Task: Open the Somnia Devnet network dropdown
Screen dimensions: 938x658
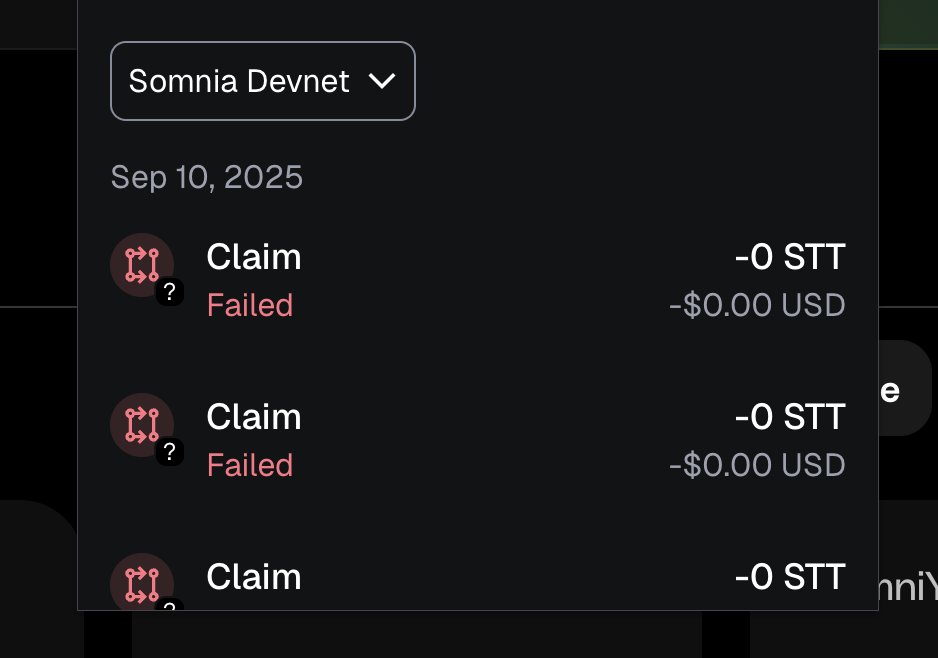Action: [x=262, y=81]
